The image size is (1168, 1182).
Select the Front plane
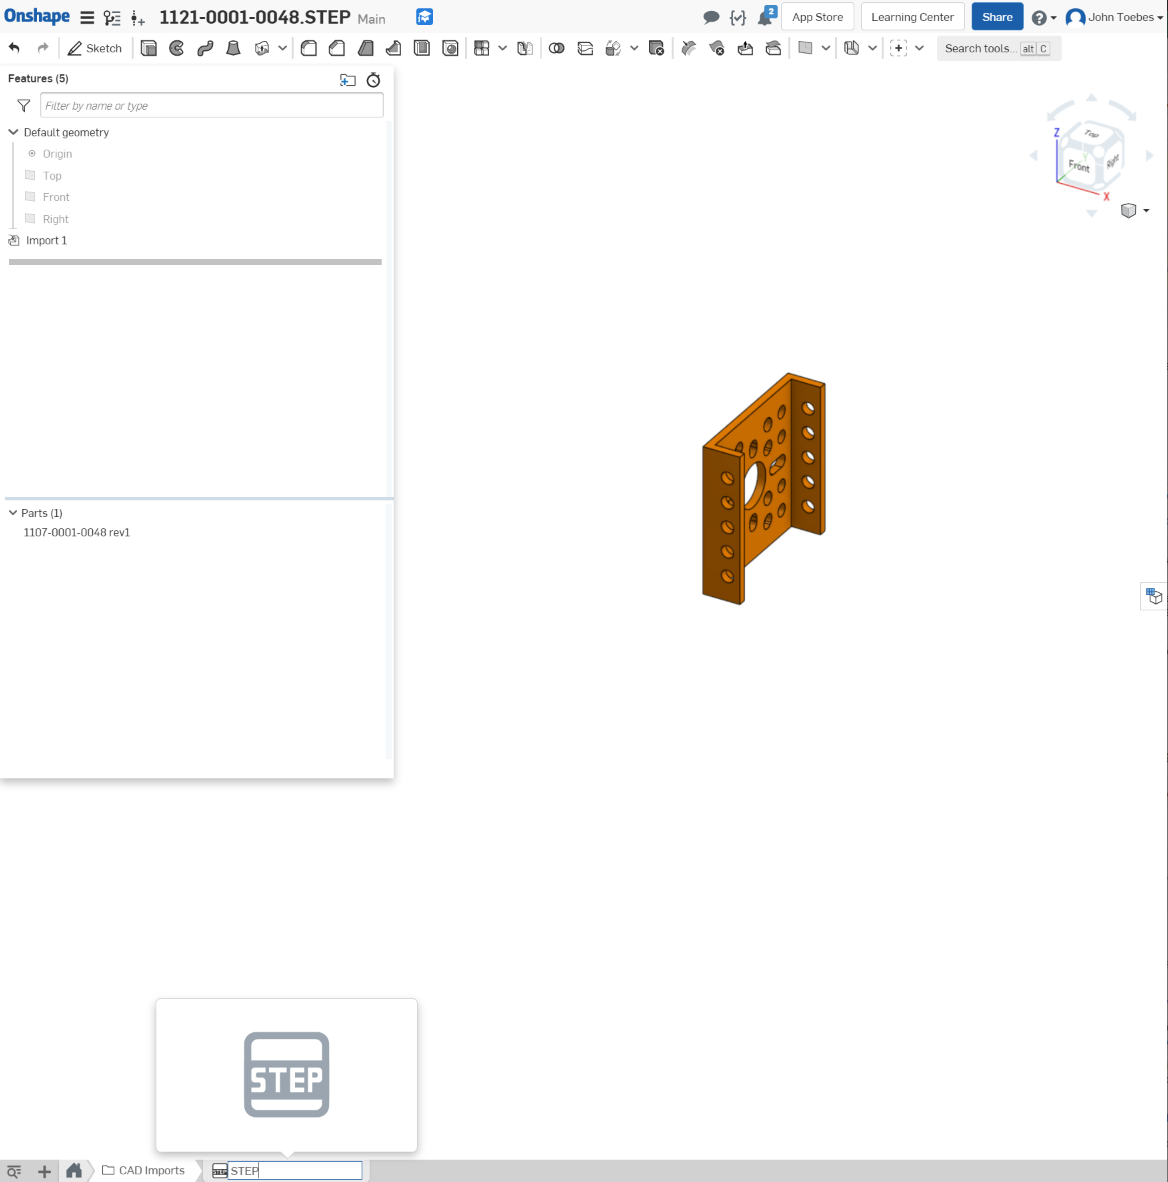(x=56, y=197)
